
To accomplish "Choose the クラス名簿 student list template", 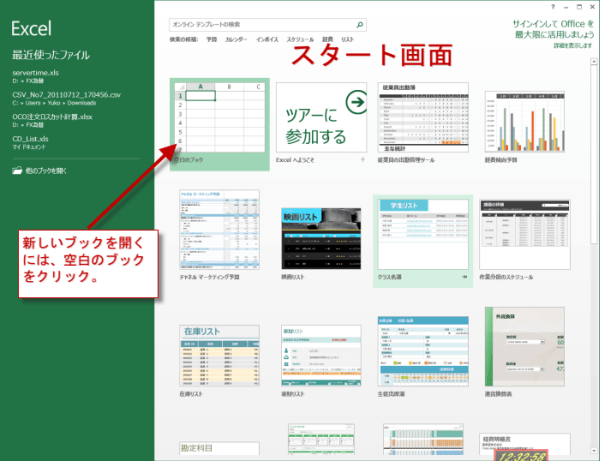I will pos(423,234).
